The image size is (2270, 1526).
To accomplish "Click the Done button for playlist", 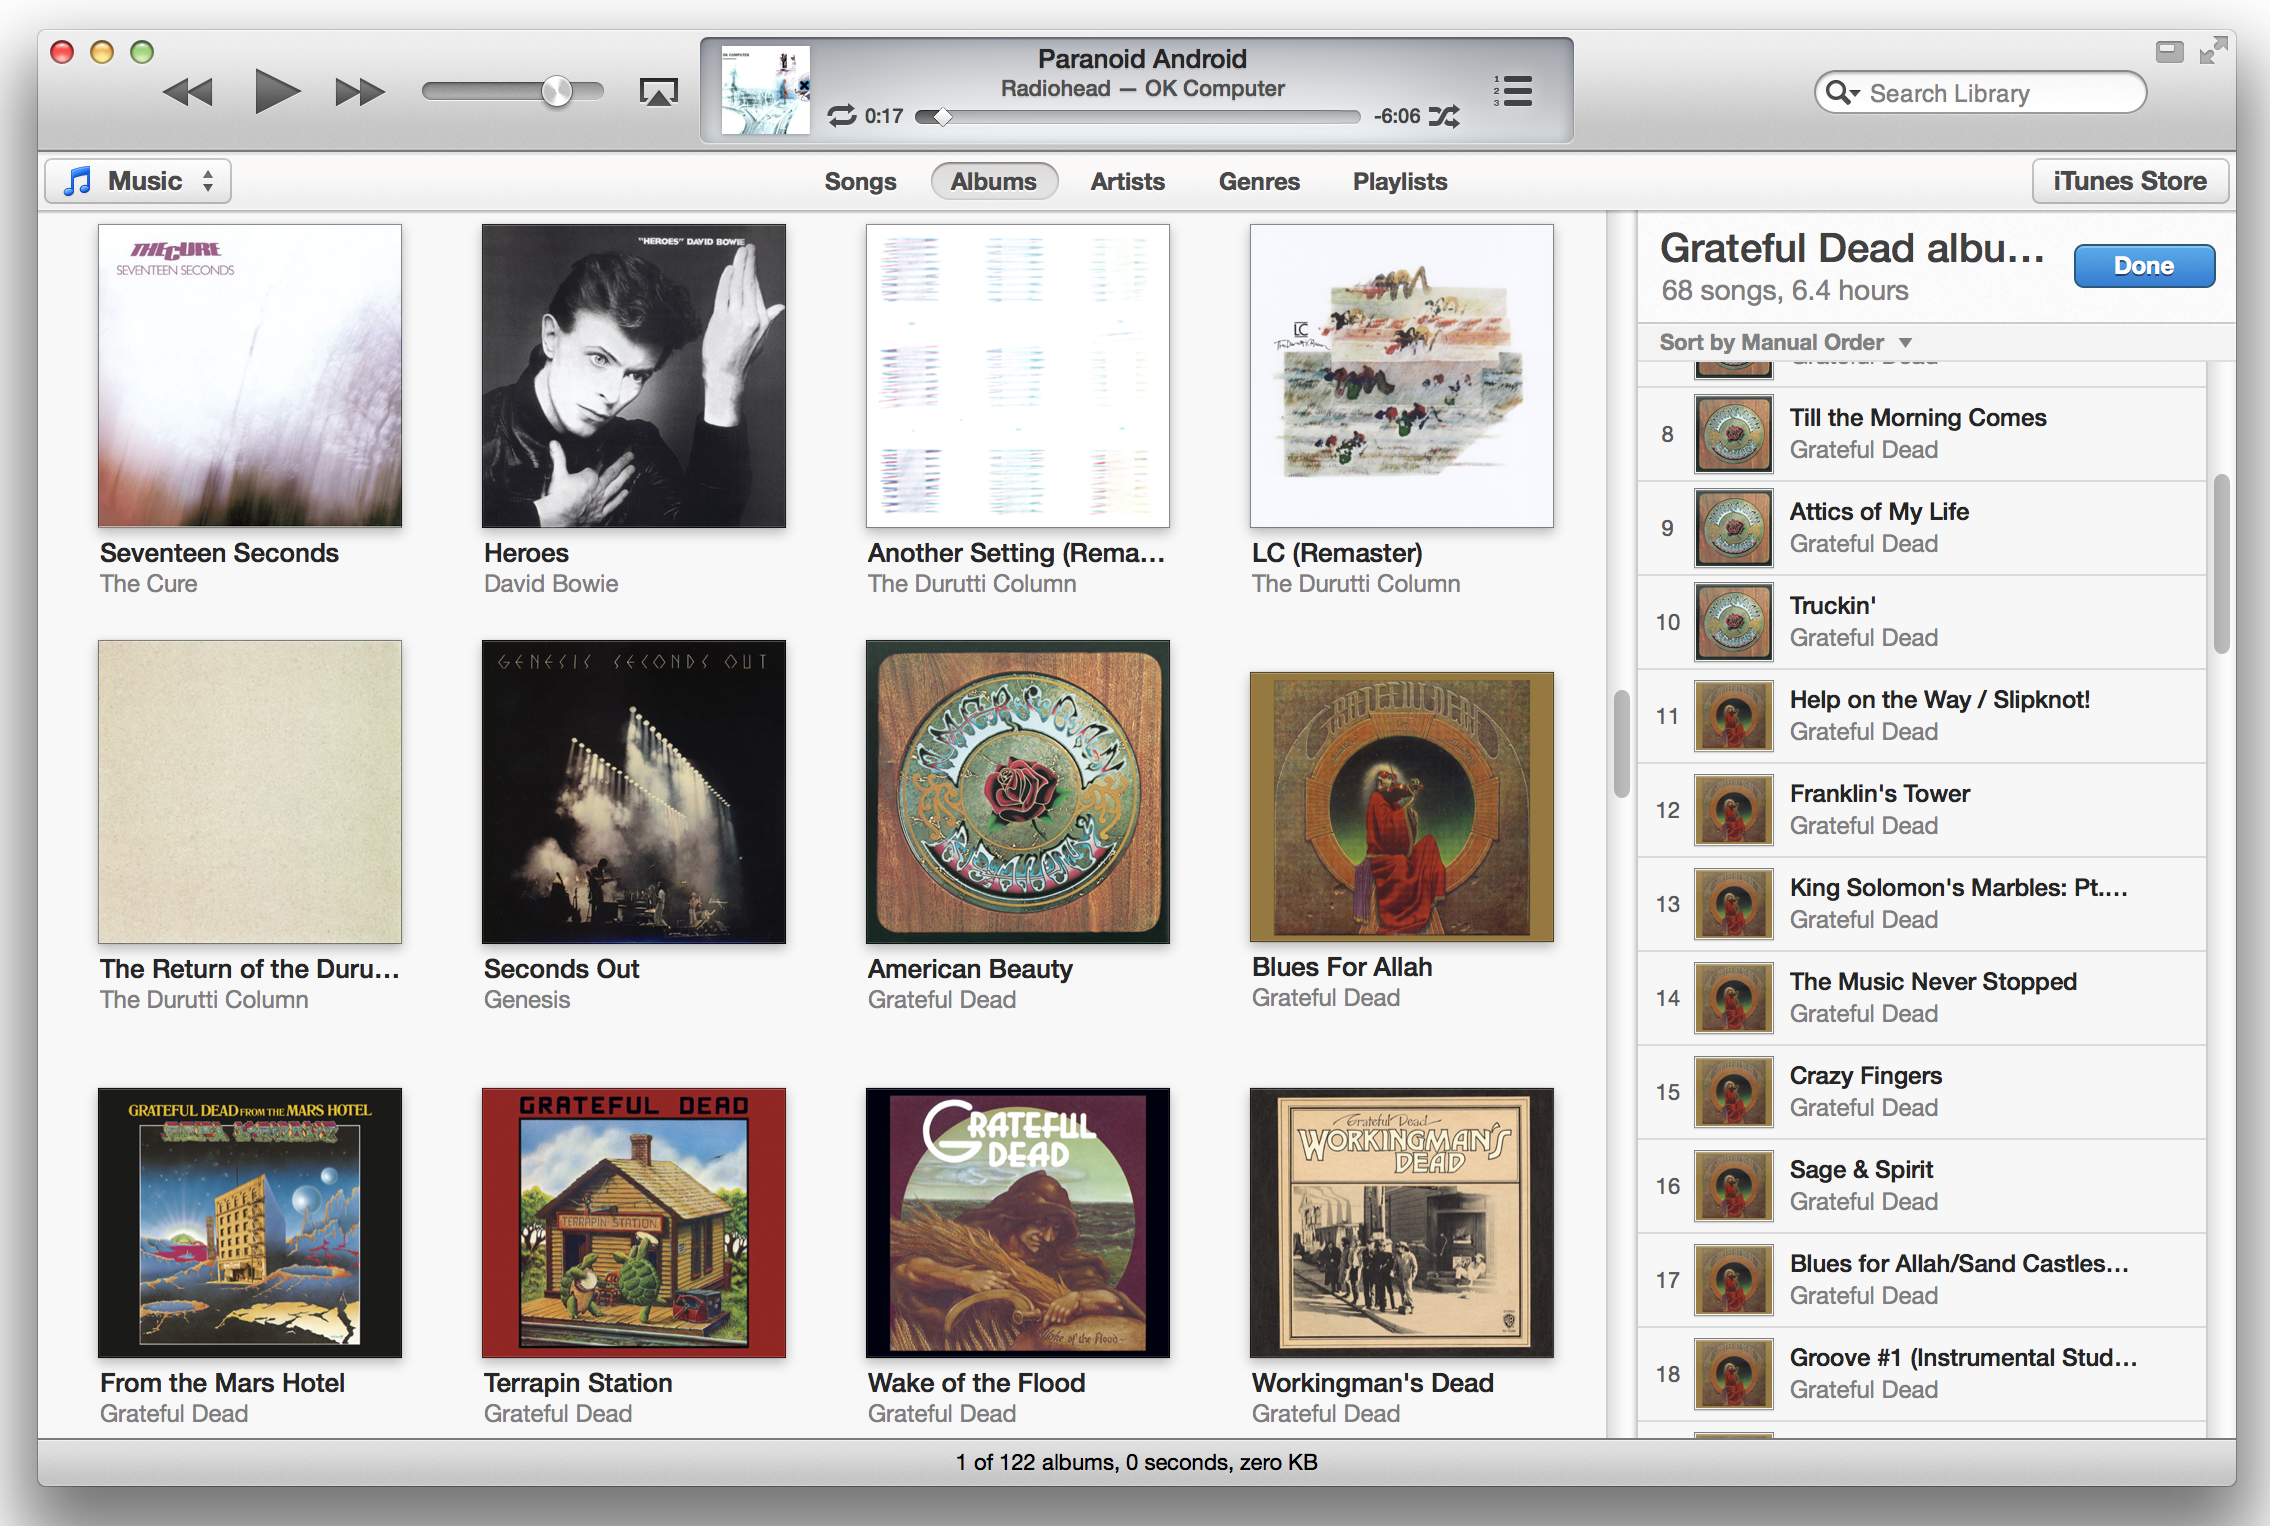I will pos(2144,266).
